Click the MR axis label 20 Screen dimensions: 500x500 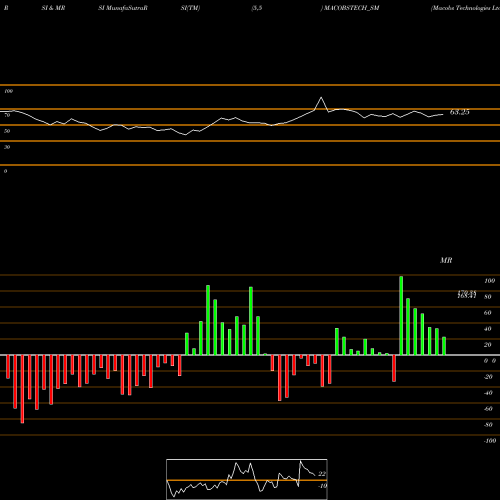pos(488,345)
